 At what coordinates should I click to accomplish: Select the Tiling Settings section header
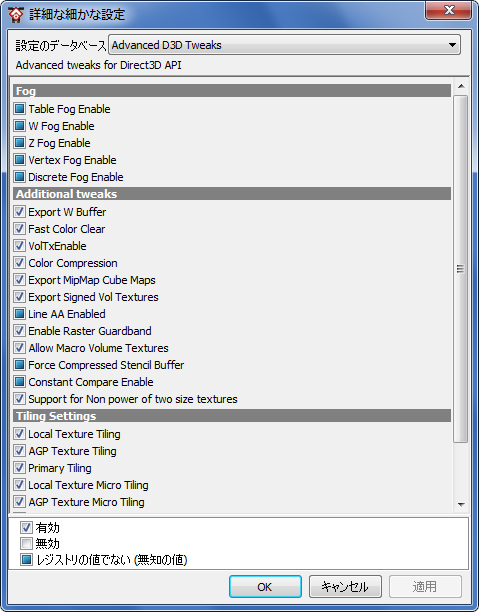point(232,416)
